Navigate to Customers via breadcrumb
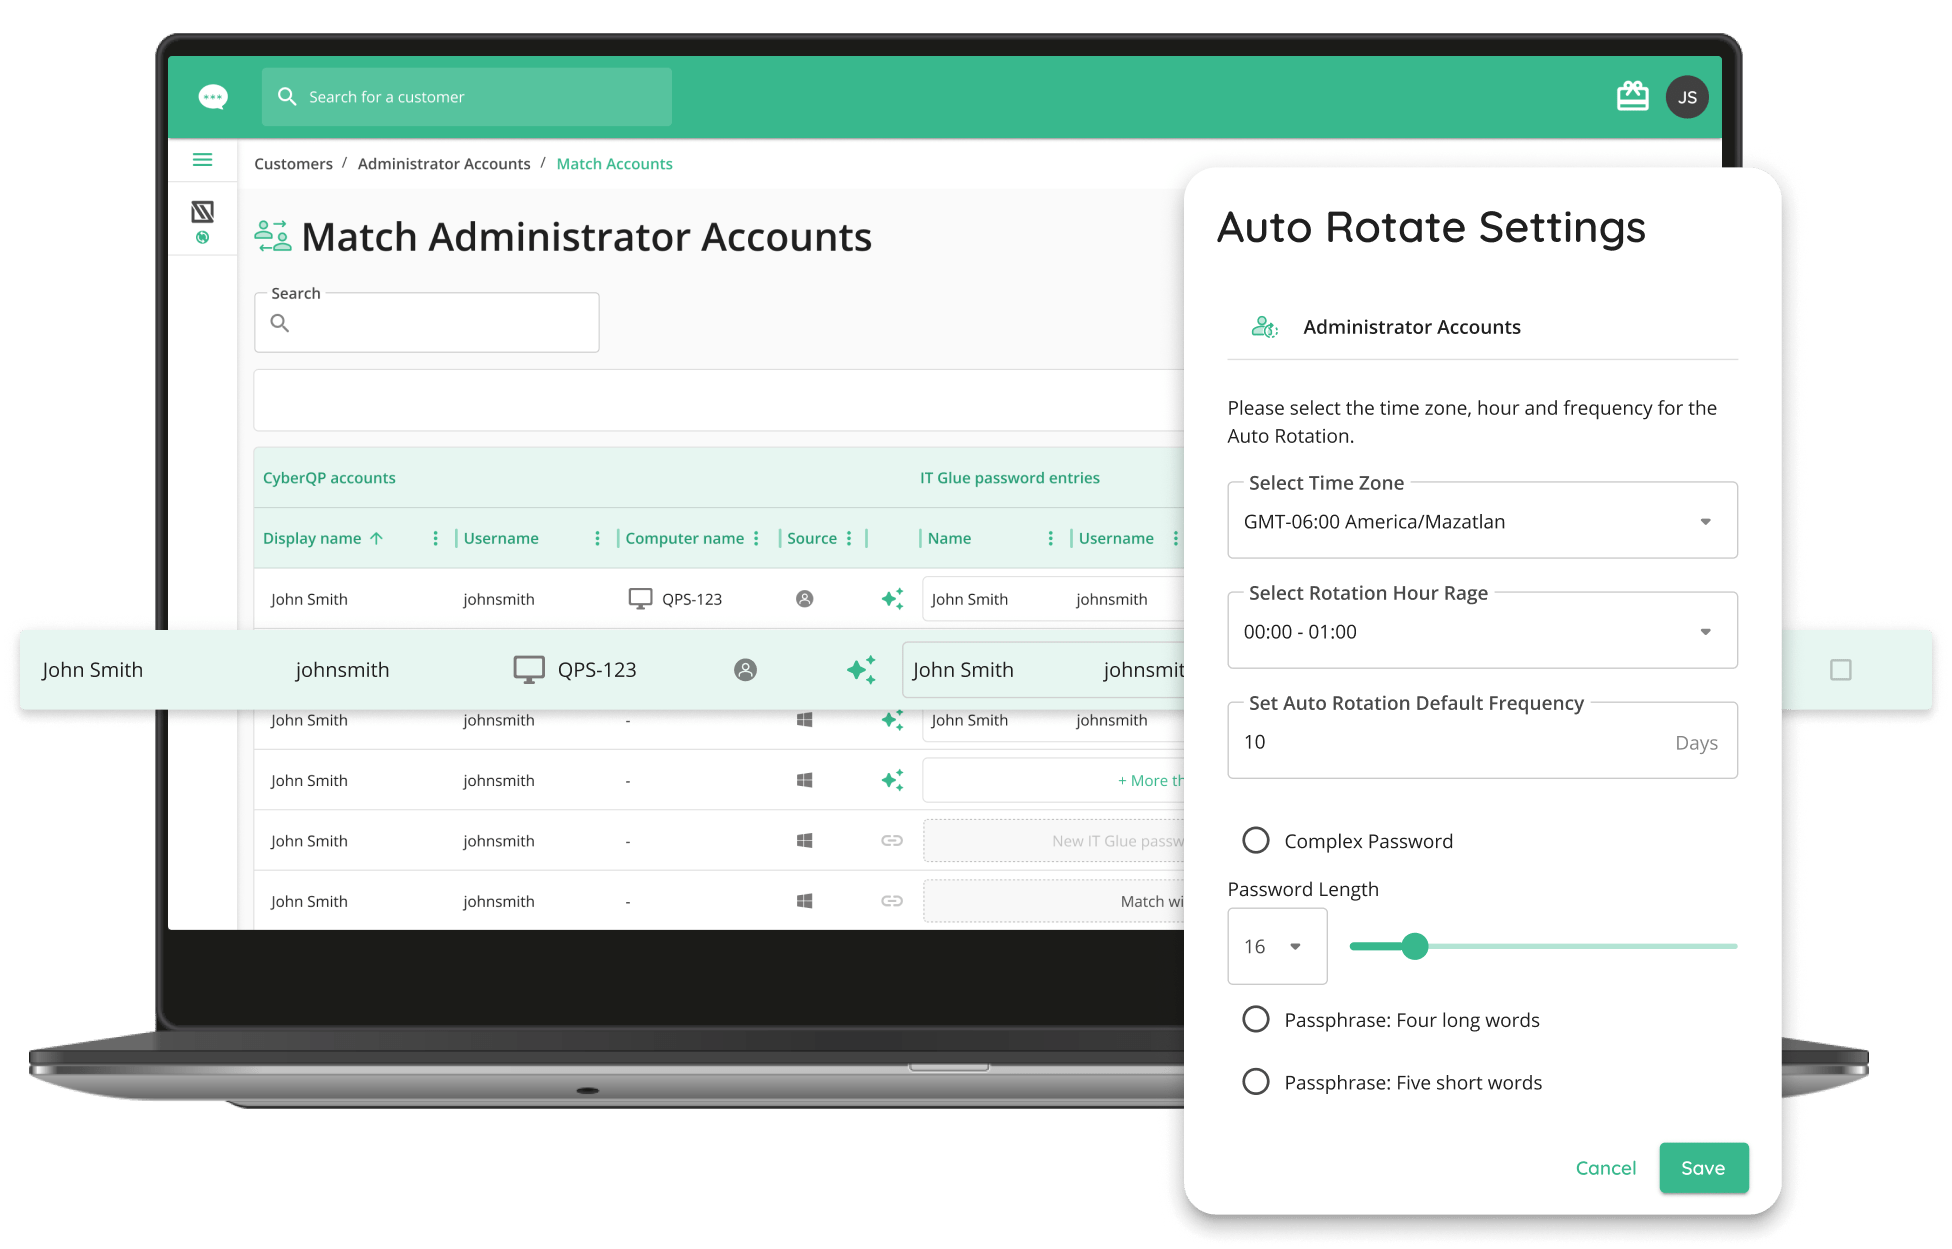Image resolution: width=1952 pixels, height=1249 pixels. [293, 163]
